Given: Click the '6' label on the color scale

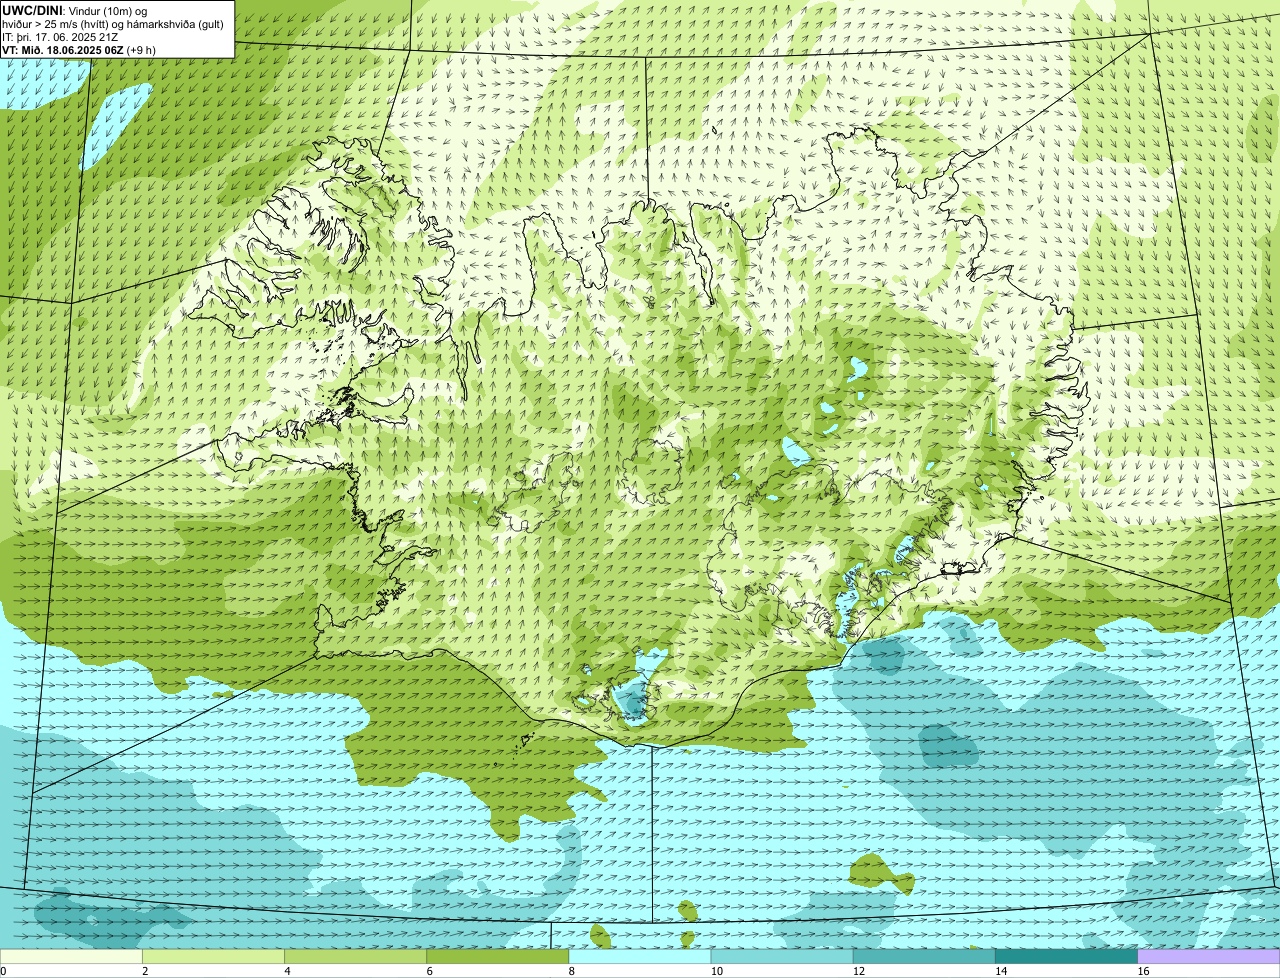Looking at the screenshot, I should [x=430, y=971].
